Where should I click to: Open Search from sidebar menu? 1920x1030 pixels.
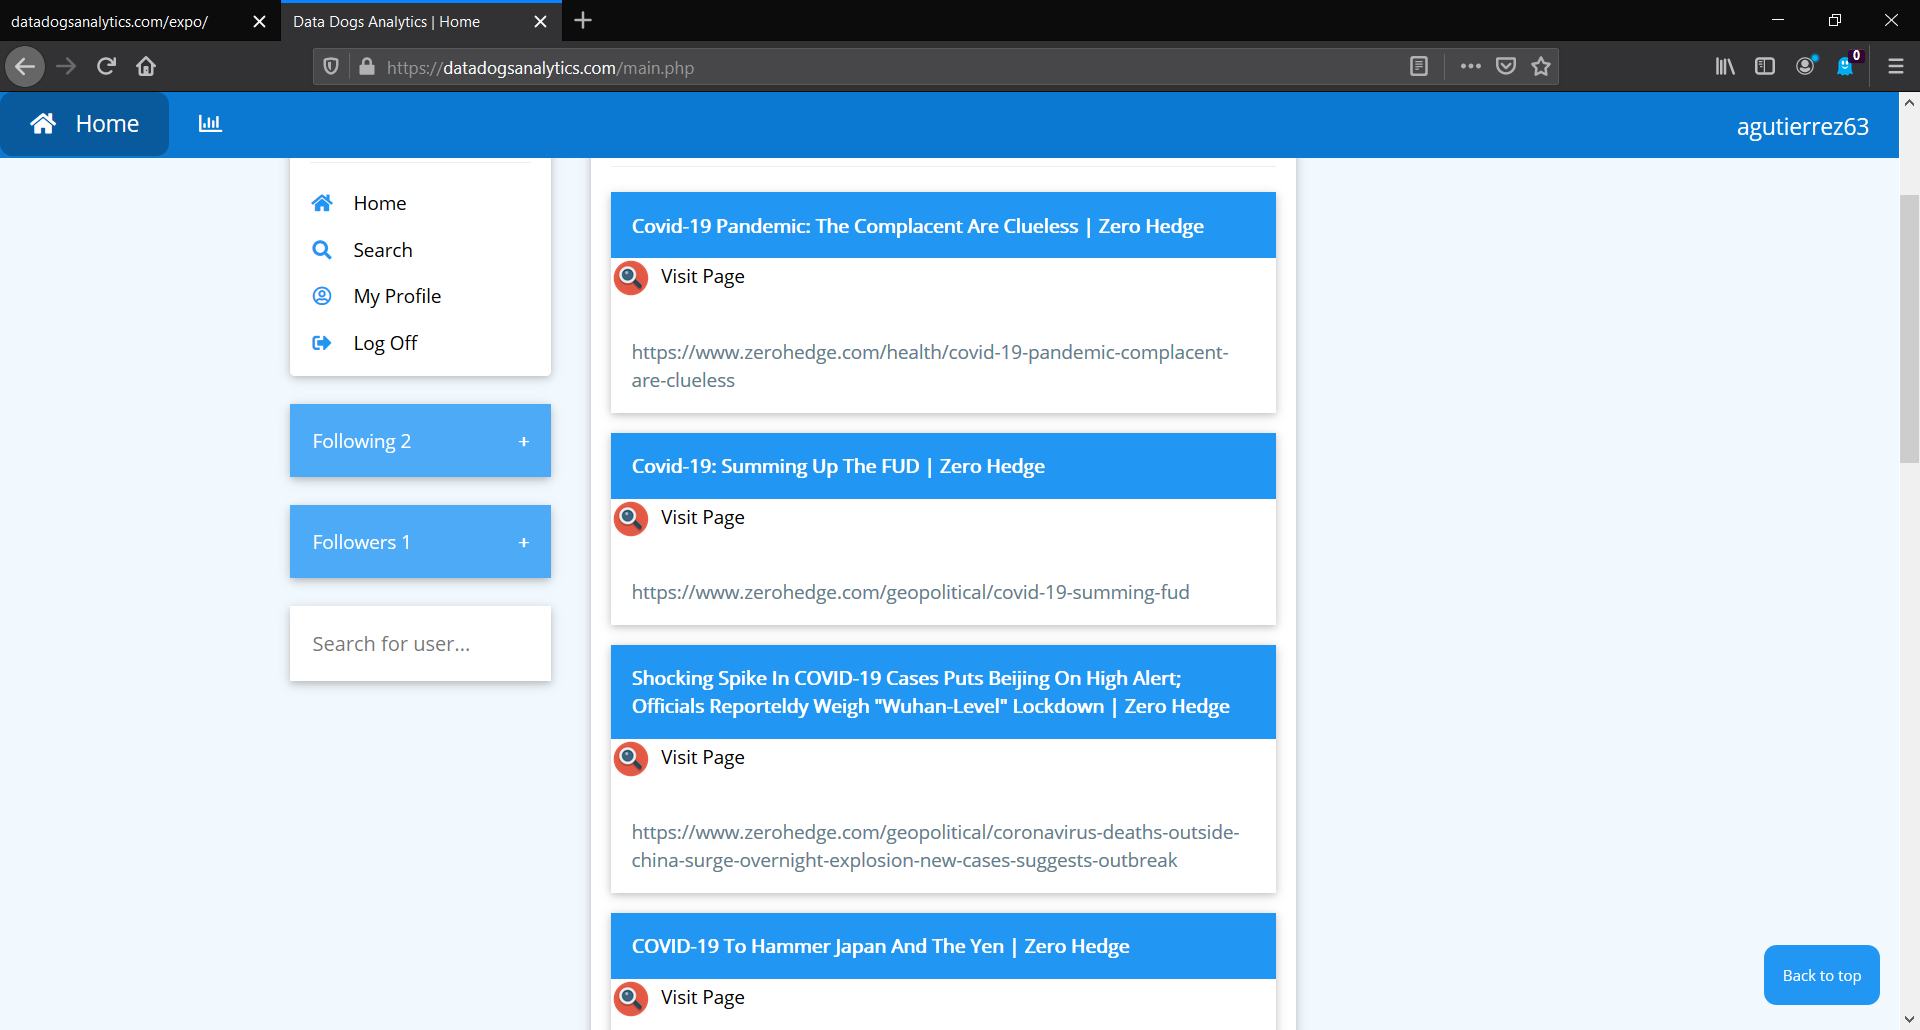pyautogui.click(x=383, y=250)
